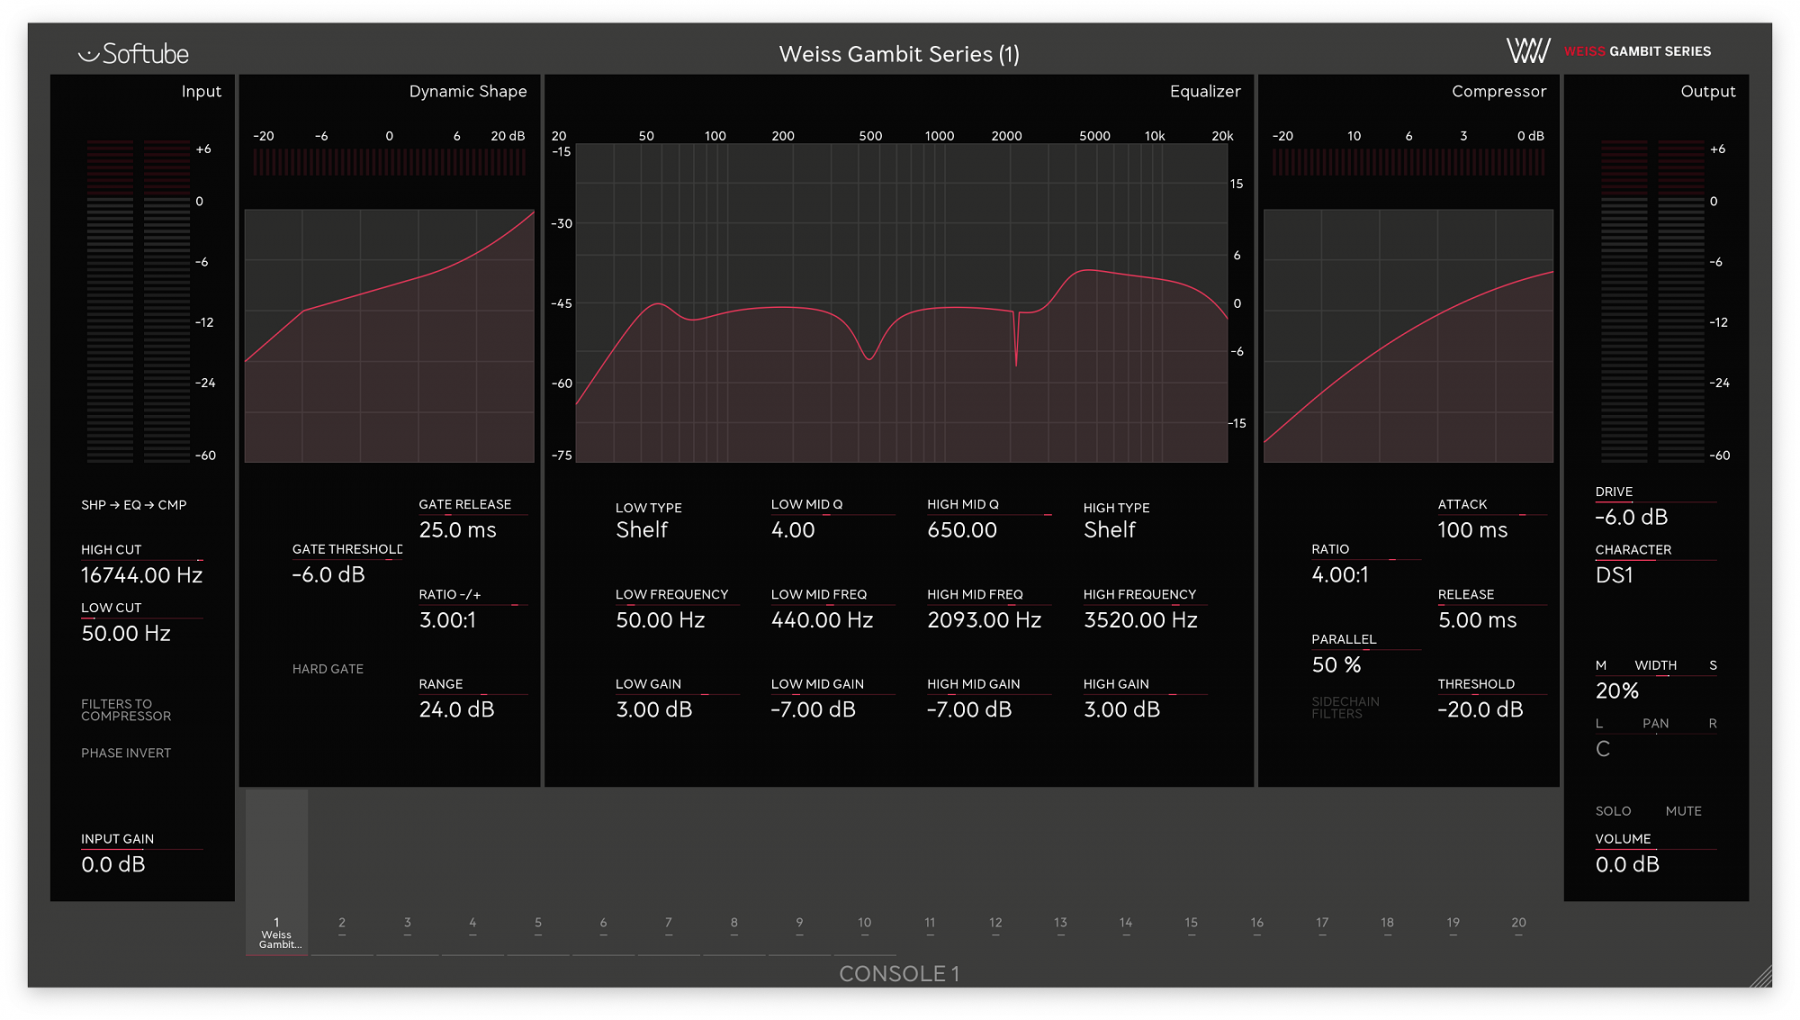Screen dimensions: 1800x1020
Task: Select channel 13 slot
Action: pyautogui.click(x=1060, y=926)
